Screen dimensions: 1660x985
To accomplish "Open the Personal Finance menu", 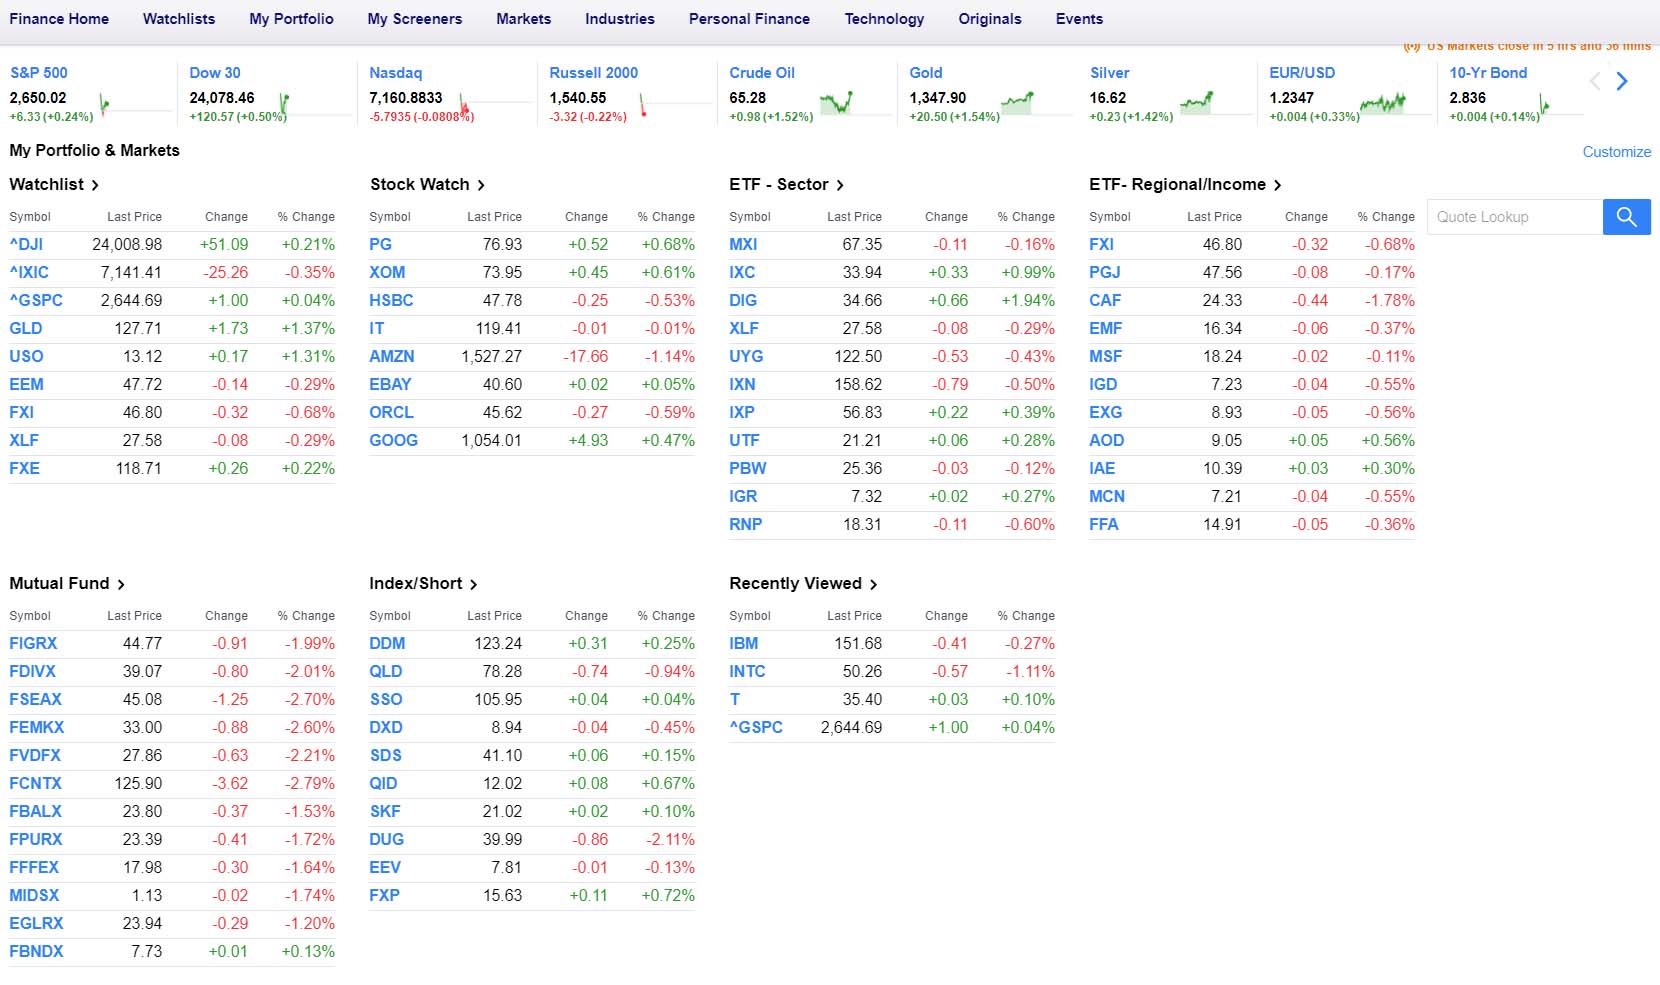I will point(749,18).
